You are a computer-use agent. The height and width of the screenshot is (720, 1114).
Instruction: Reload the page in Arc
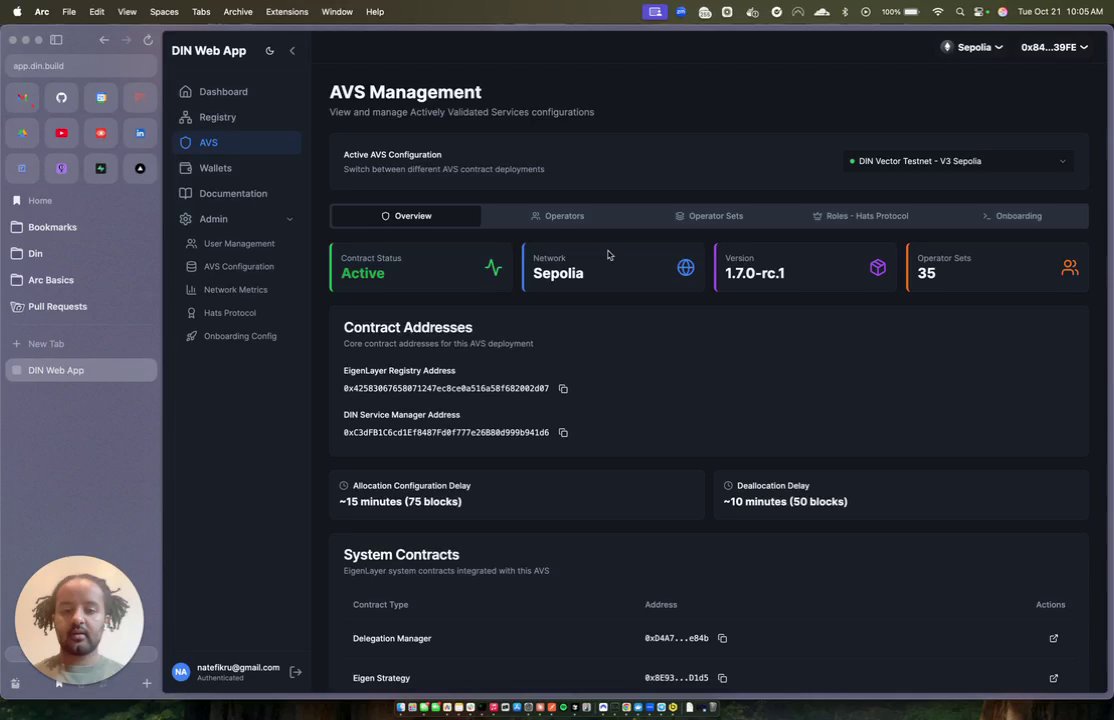(148, 40)
